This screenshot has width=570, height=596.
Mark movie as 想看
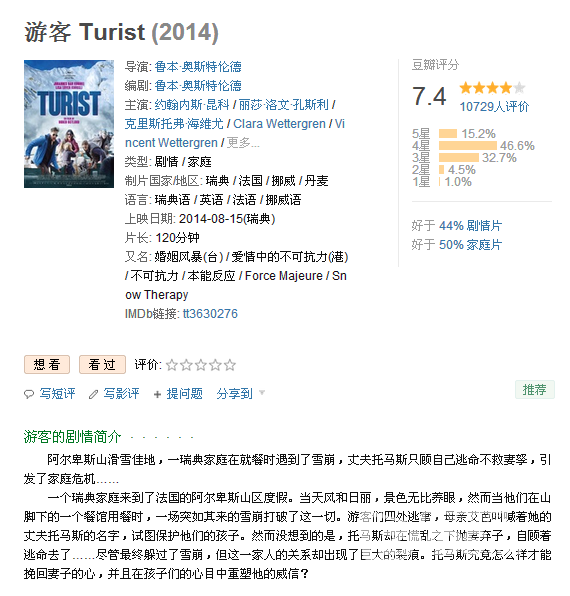[47, 365]
